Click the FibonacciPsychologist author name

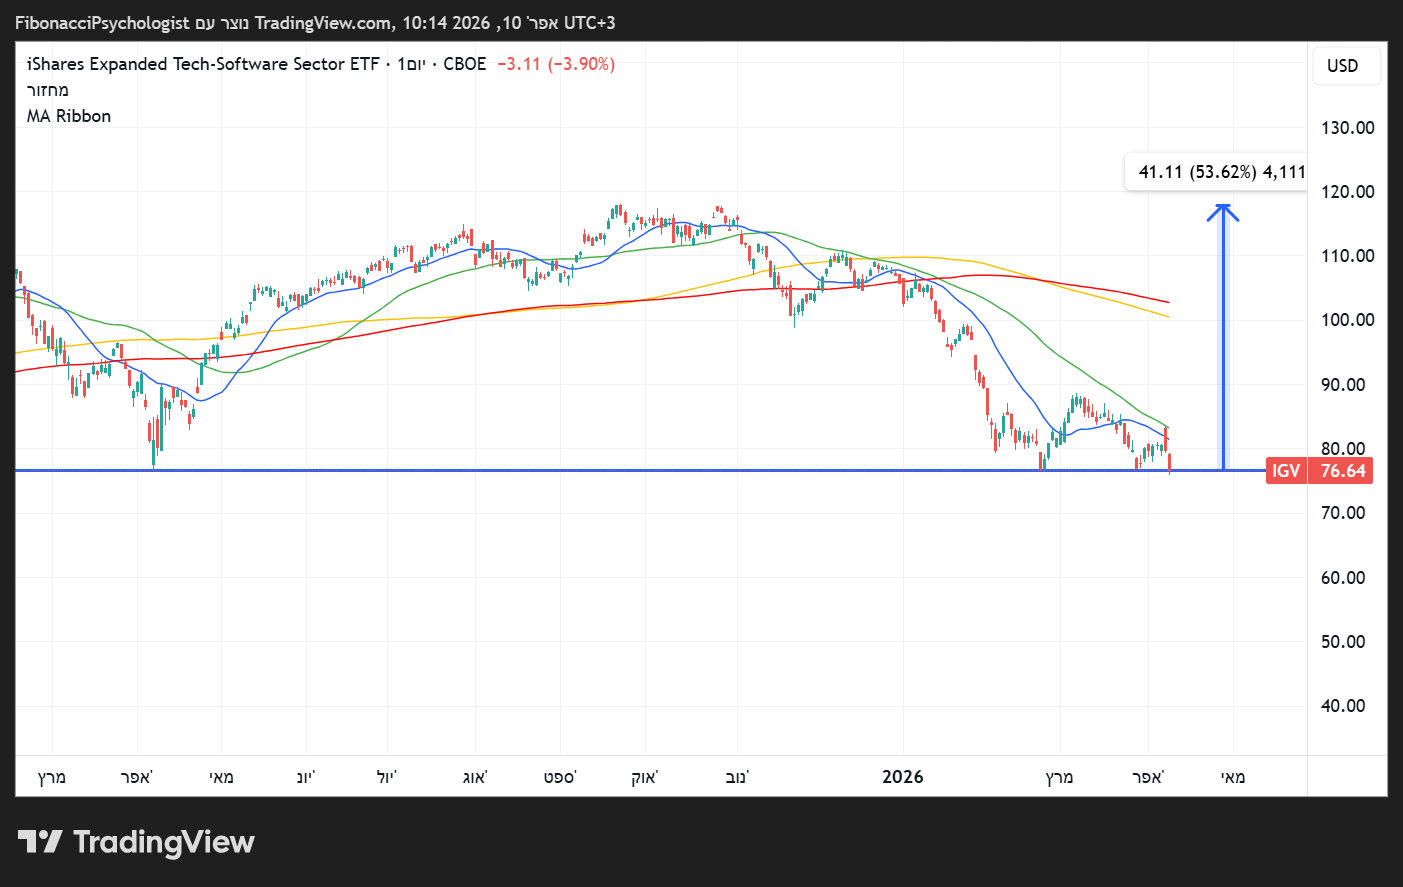102,23
